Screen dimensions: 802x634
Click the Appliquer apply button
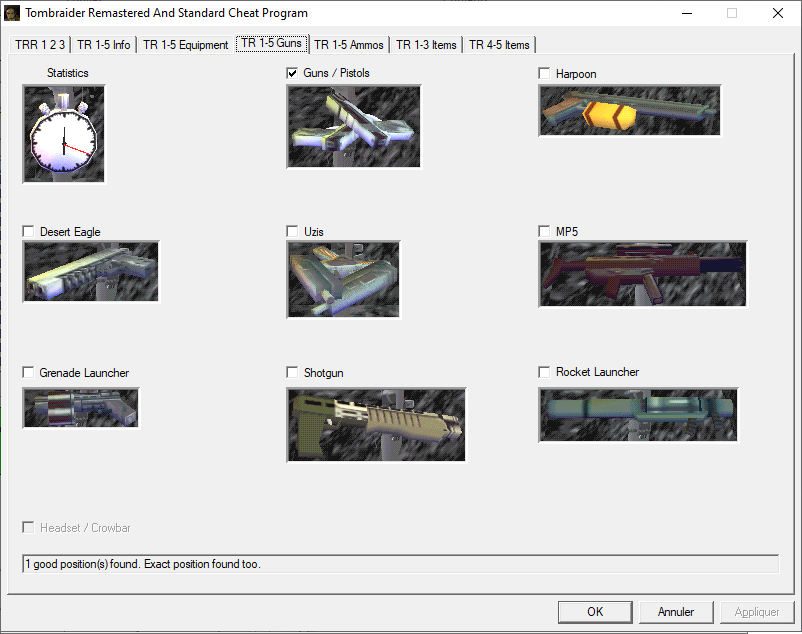tap(757, 612)
